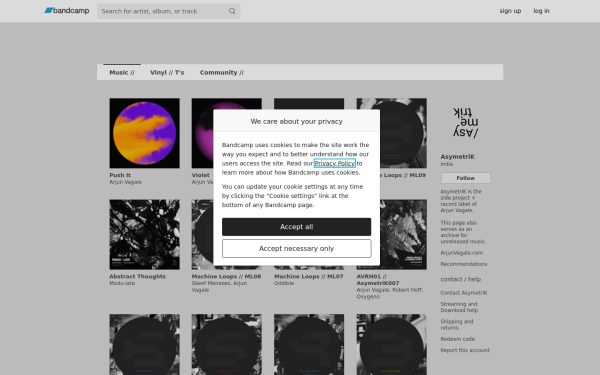Click the Push It artist name Arjun Vagale
This screenshot has height=375, width=600.
pyautogui.click(x=126, y=182)
